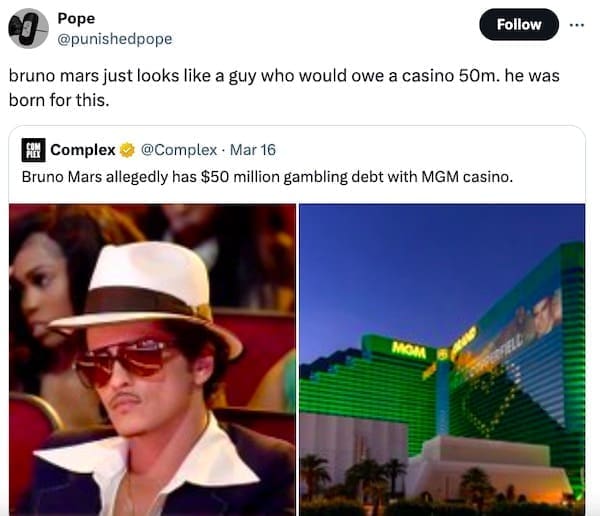600x516 pixels.
Task: Click the sunglasses in the left photo
Action: click(x=124, y=361)
